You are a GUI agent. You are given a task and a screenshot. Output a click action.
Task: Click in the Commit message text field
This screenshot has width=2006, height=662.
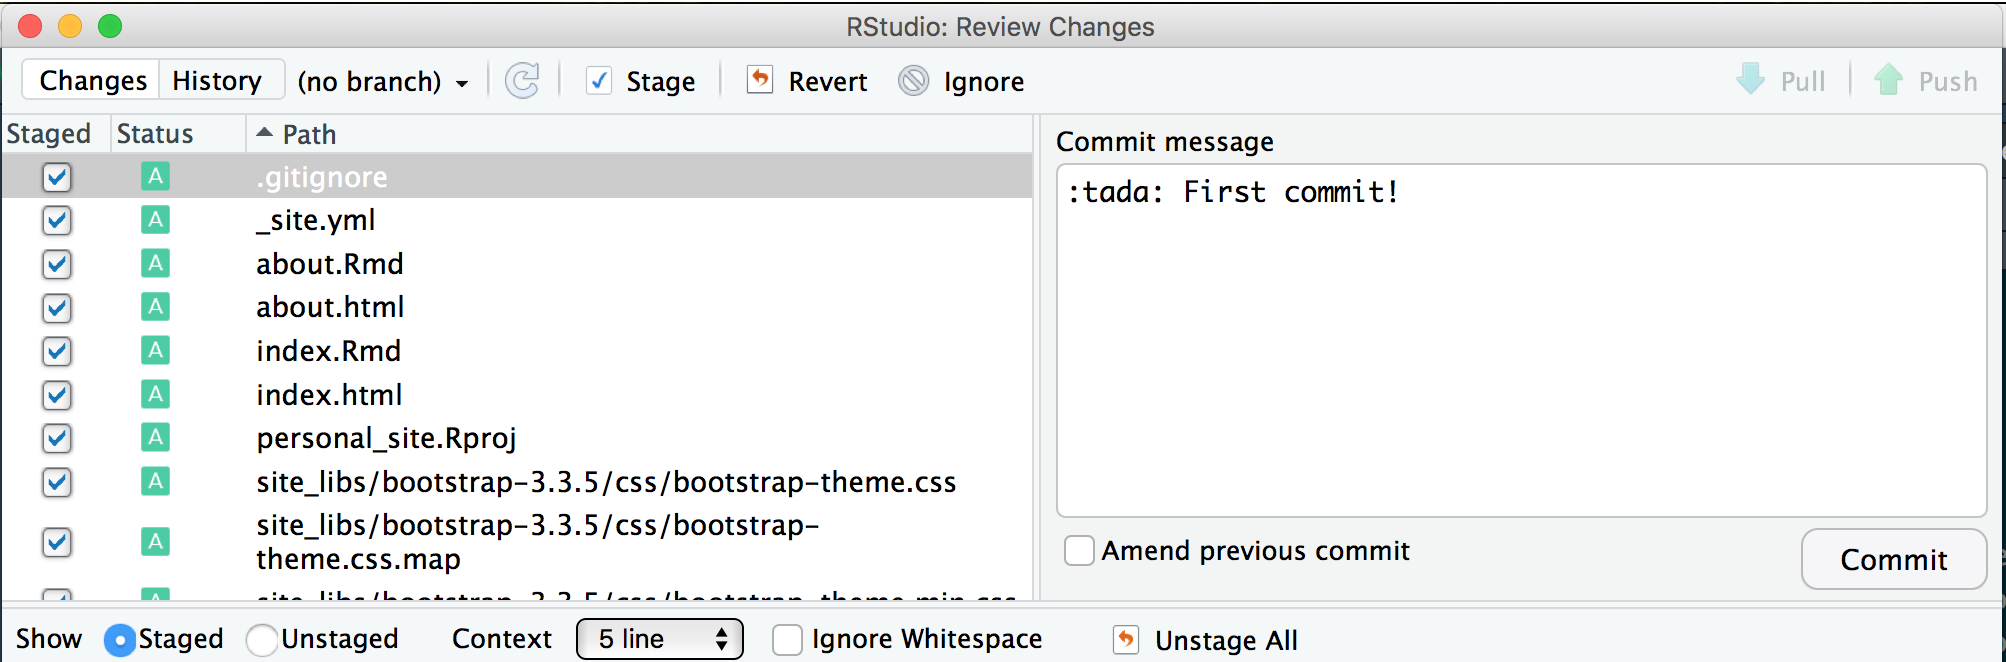tap(1520, 340)
